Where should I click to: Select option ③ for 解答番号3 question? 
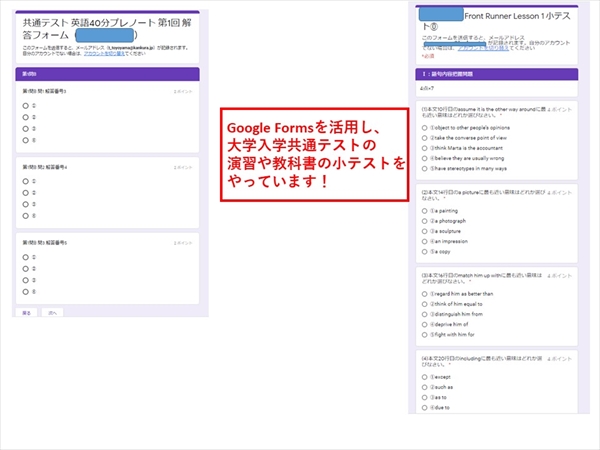pyautogui.click(x=26, y=129)
